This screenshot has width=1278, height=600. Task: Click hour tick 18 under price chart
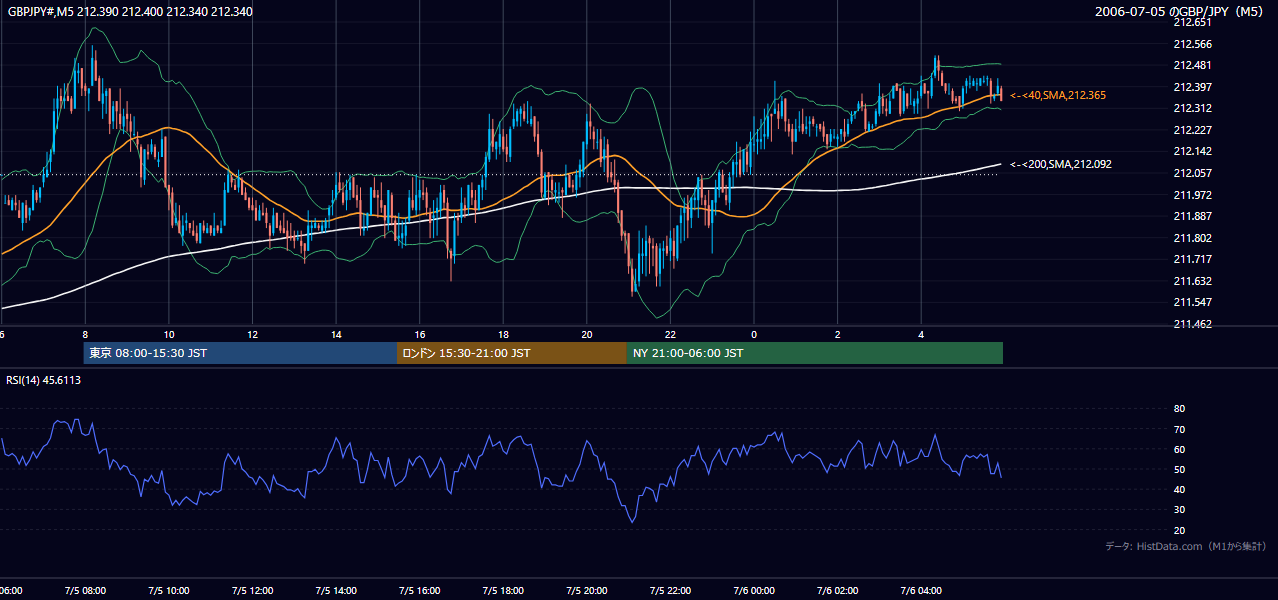click(x=503, y=335)
